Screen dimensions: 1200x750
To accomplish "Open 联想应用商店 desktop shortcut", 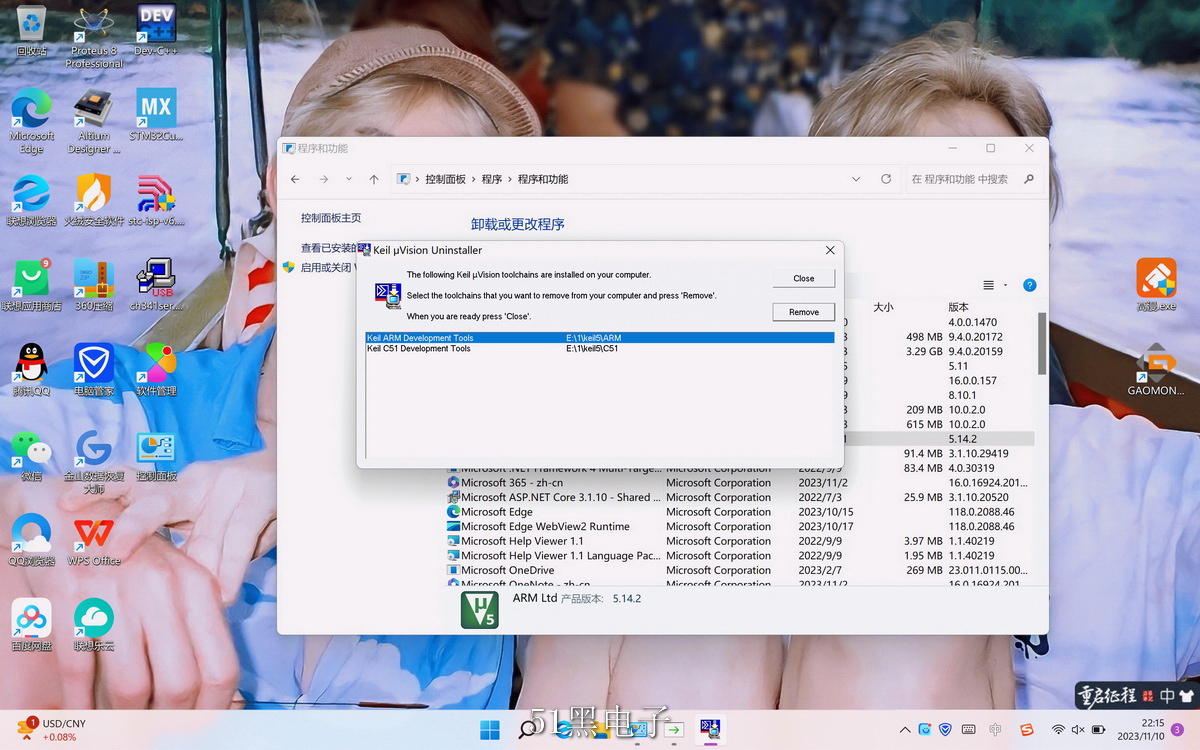I will coord(32,285).
